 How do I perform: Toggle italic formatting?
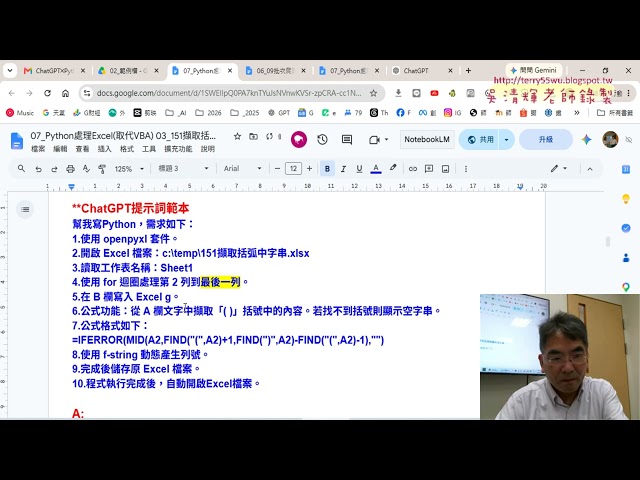point(343,169)
